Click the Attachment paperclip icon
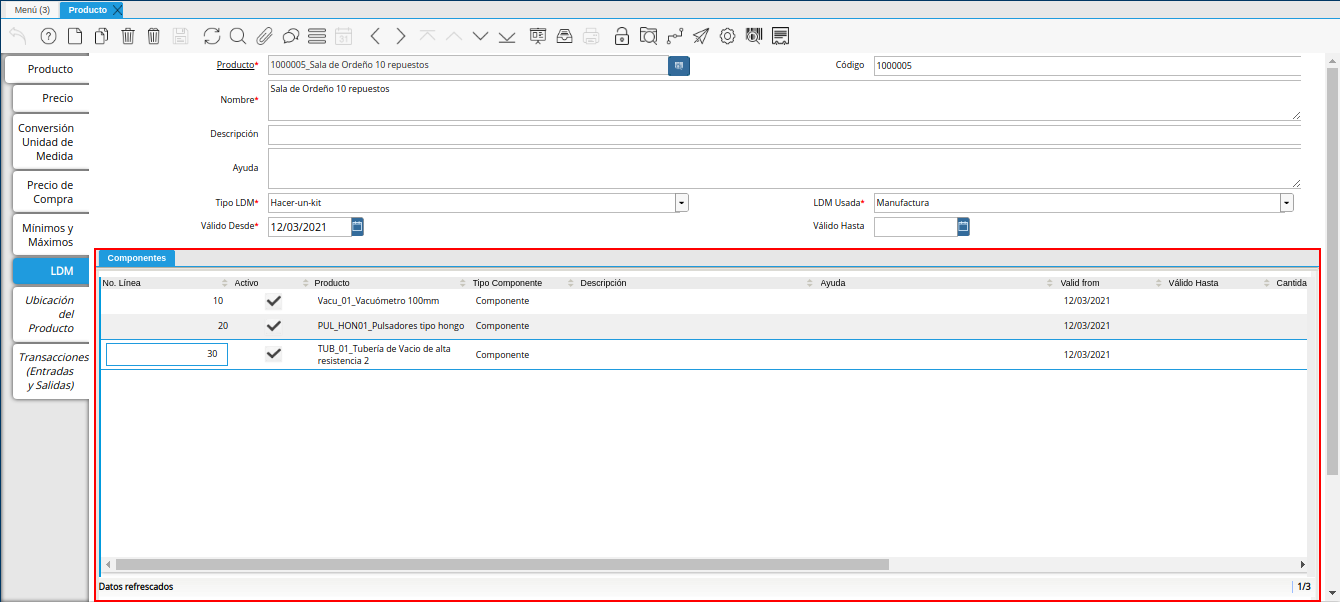The image size is (1340, 602). 264,37
